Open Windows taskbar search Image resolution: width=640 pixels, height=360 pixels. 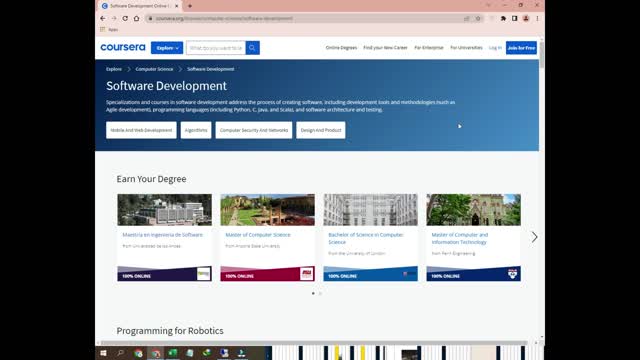[x=120, y=353]
